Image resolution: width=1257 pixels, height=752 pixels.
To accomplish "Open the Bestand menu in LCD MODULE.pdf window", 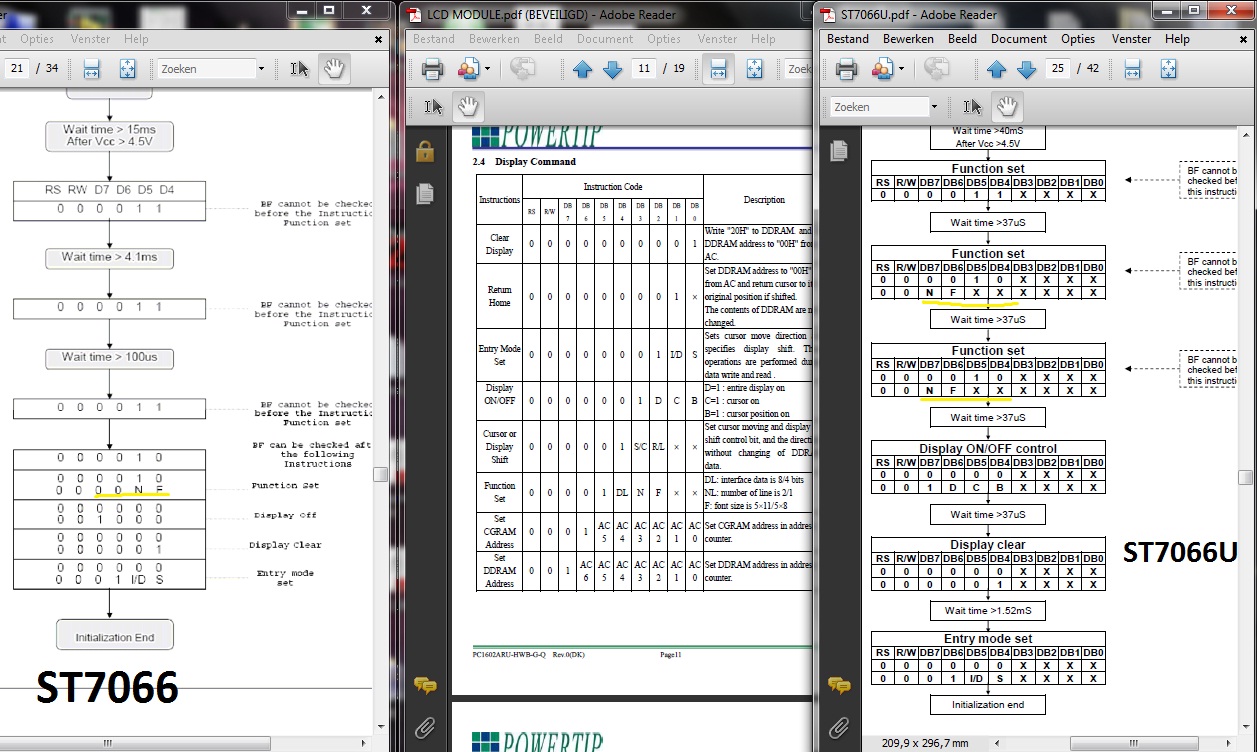I will pyautogui.click(x=434, y=39).
